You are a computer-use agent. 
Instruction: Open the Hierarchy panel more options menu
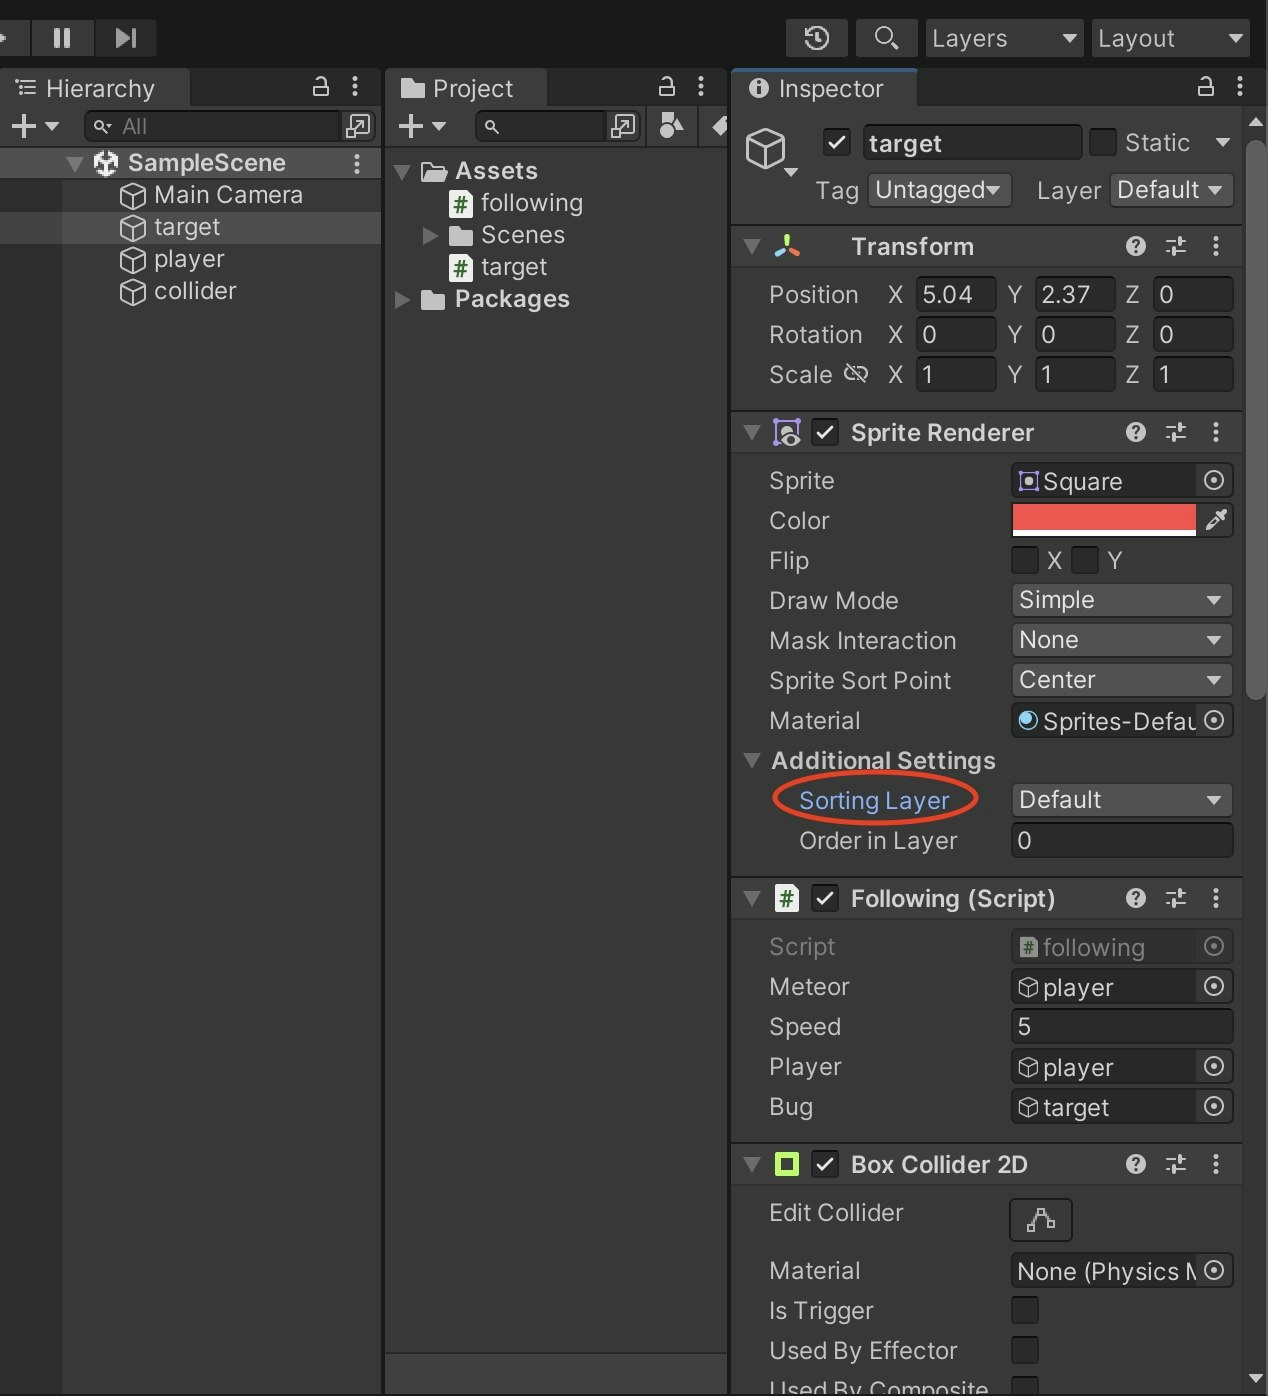tap(355, 87)
